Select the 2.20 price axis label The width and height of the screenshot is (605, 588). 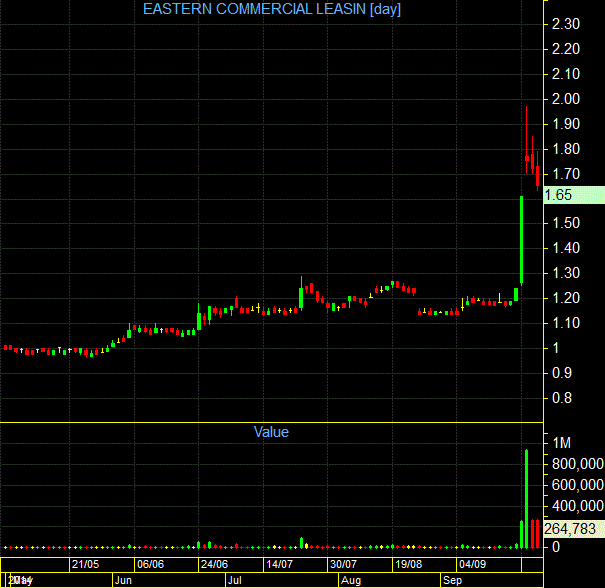566,49
